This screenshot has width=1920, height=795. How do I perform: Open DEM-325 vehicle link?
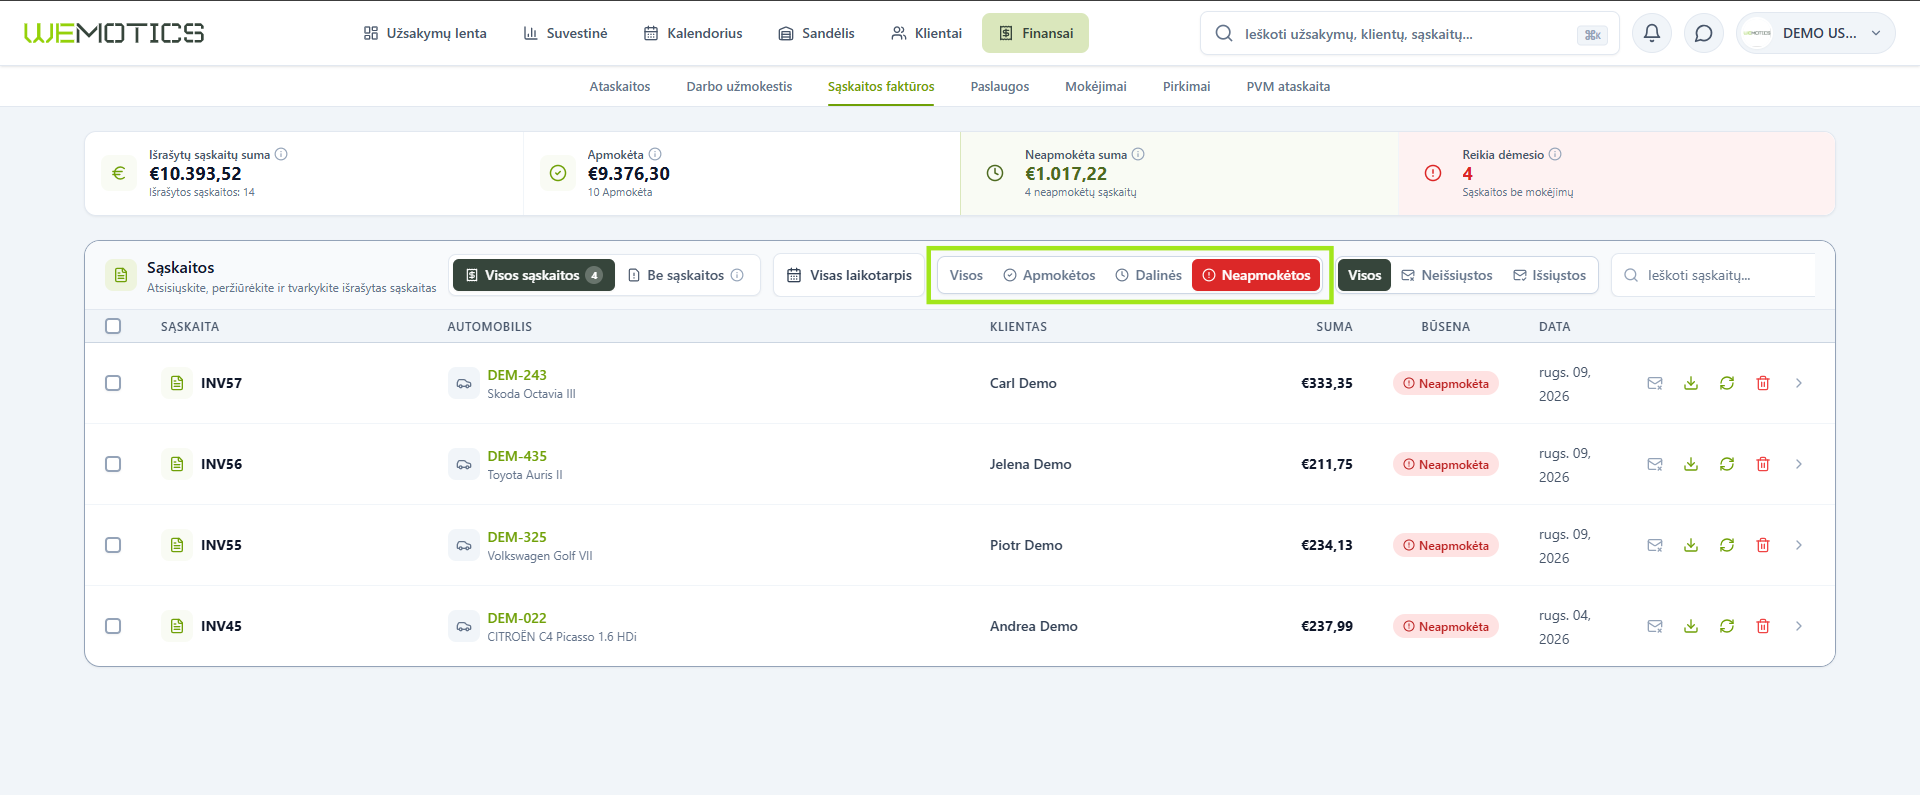click(517, 537)
